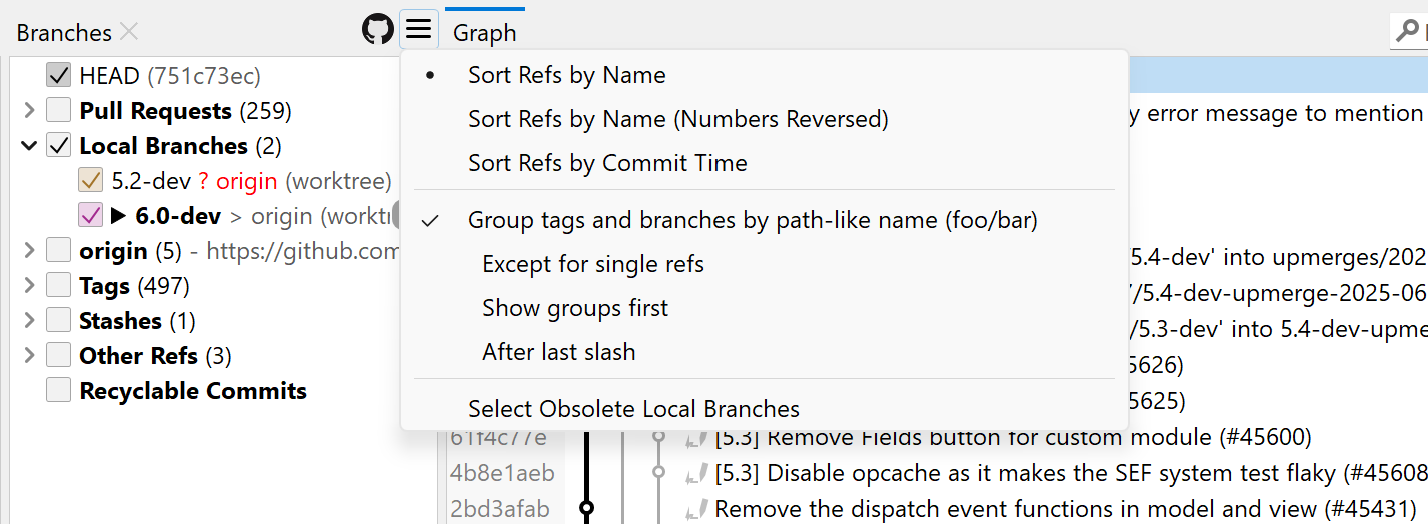Expand the Stashes node
The height and width of the screenshot is (524, 1428).
[x=28, y=320]
